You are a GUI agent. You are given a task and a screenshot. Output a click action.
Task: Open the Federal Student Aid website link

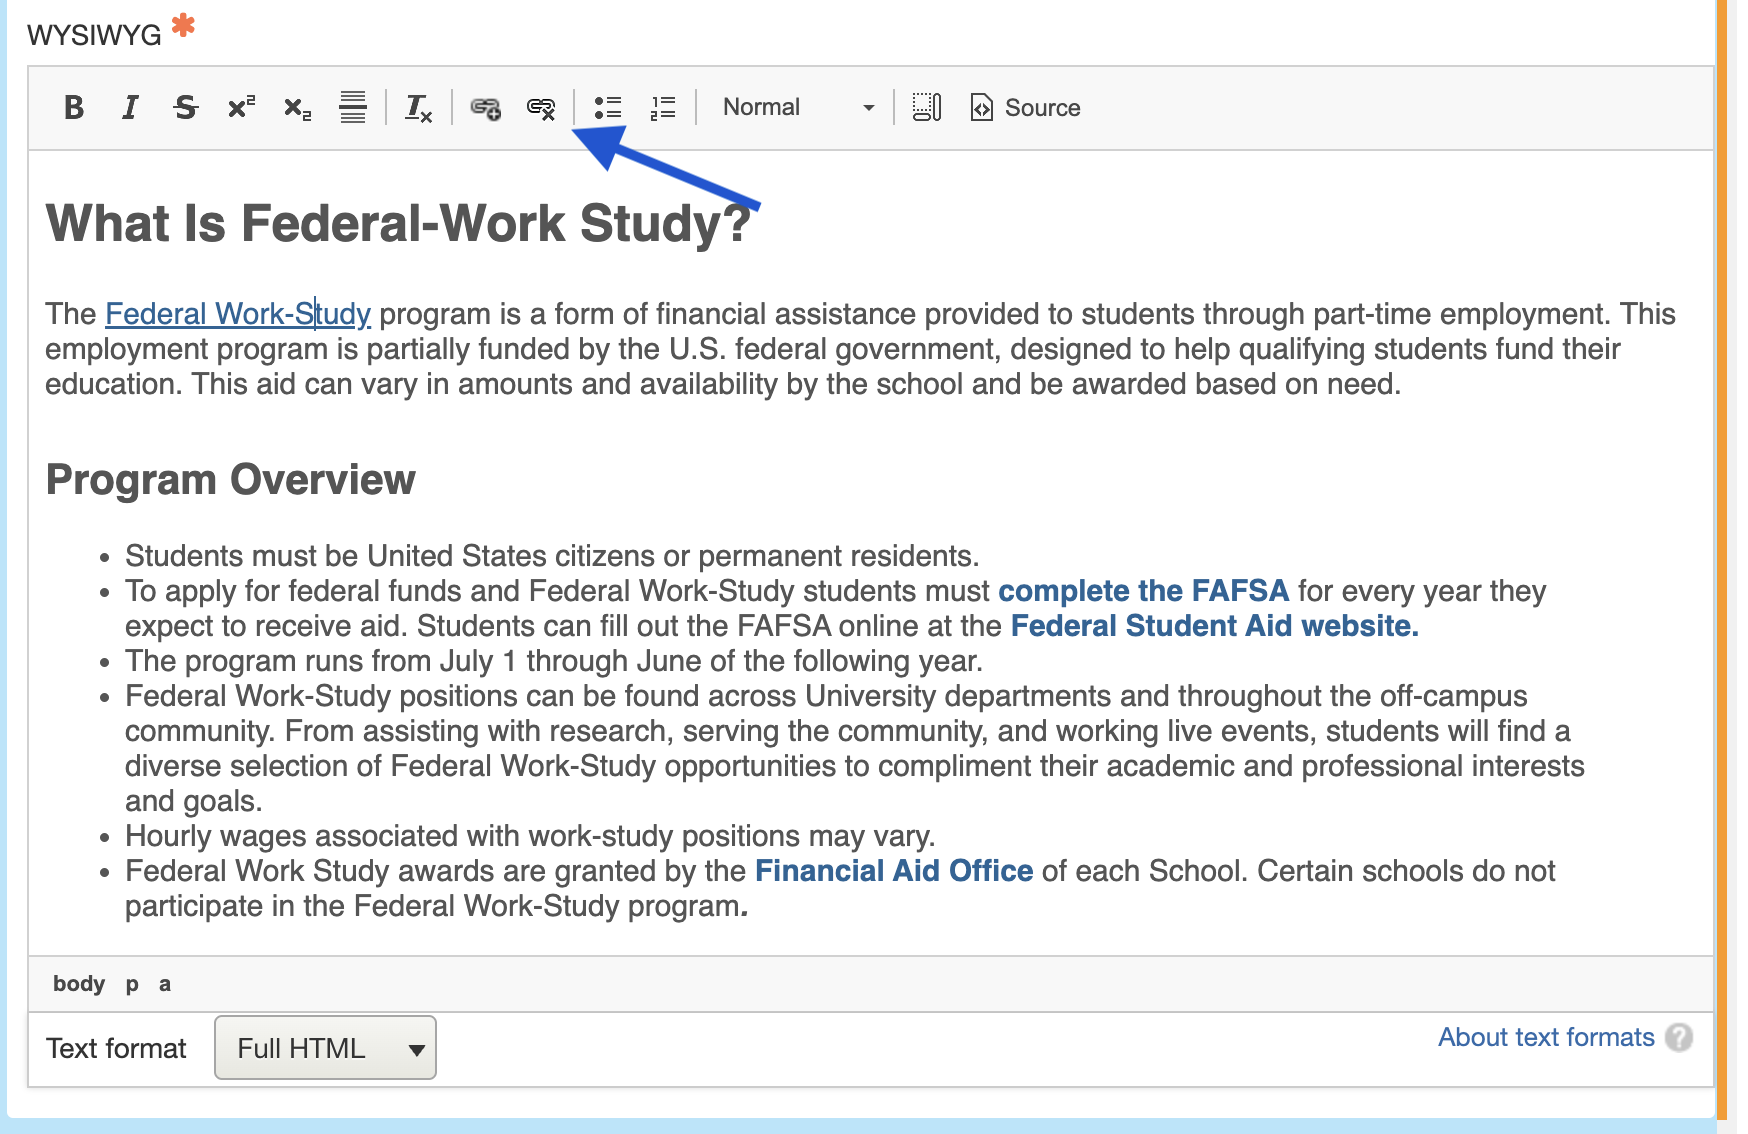click(1214, 626)
